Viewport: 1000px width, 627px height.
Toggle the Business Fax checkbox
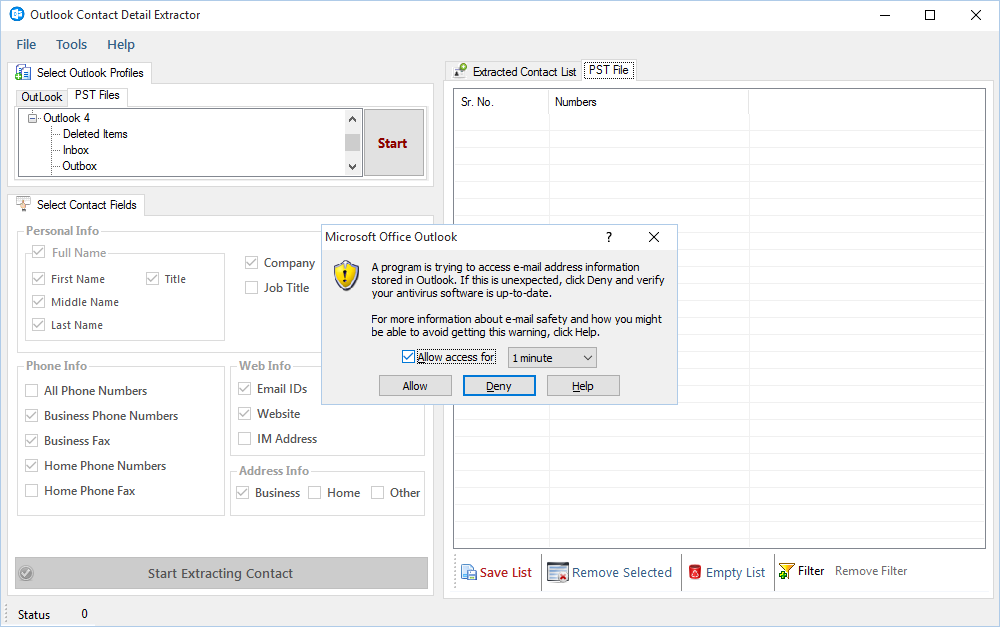pos(31,440)
